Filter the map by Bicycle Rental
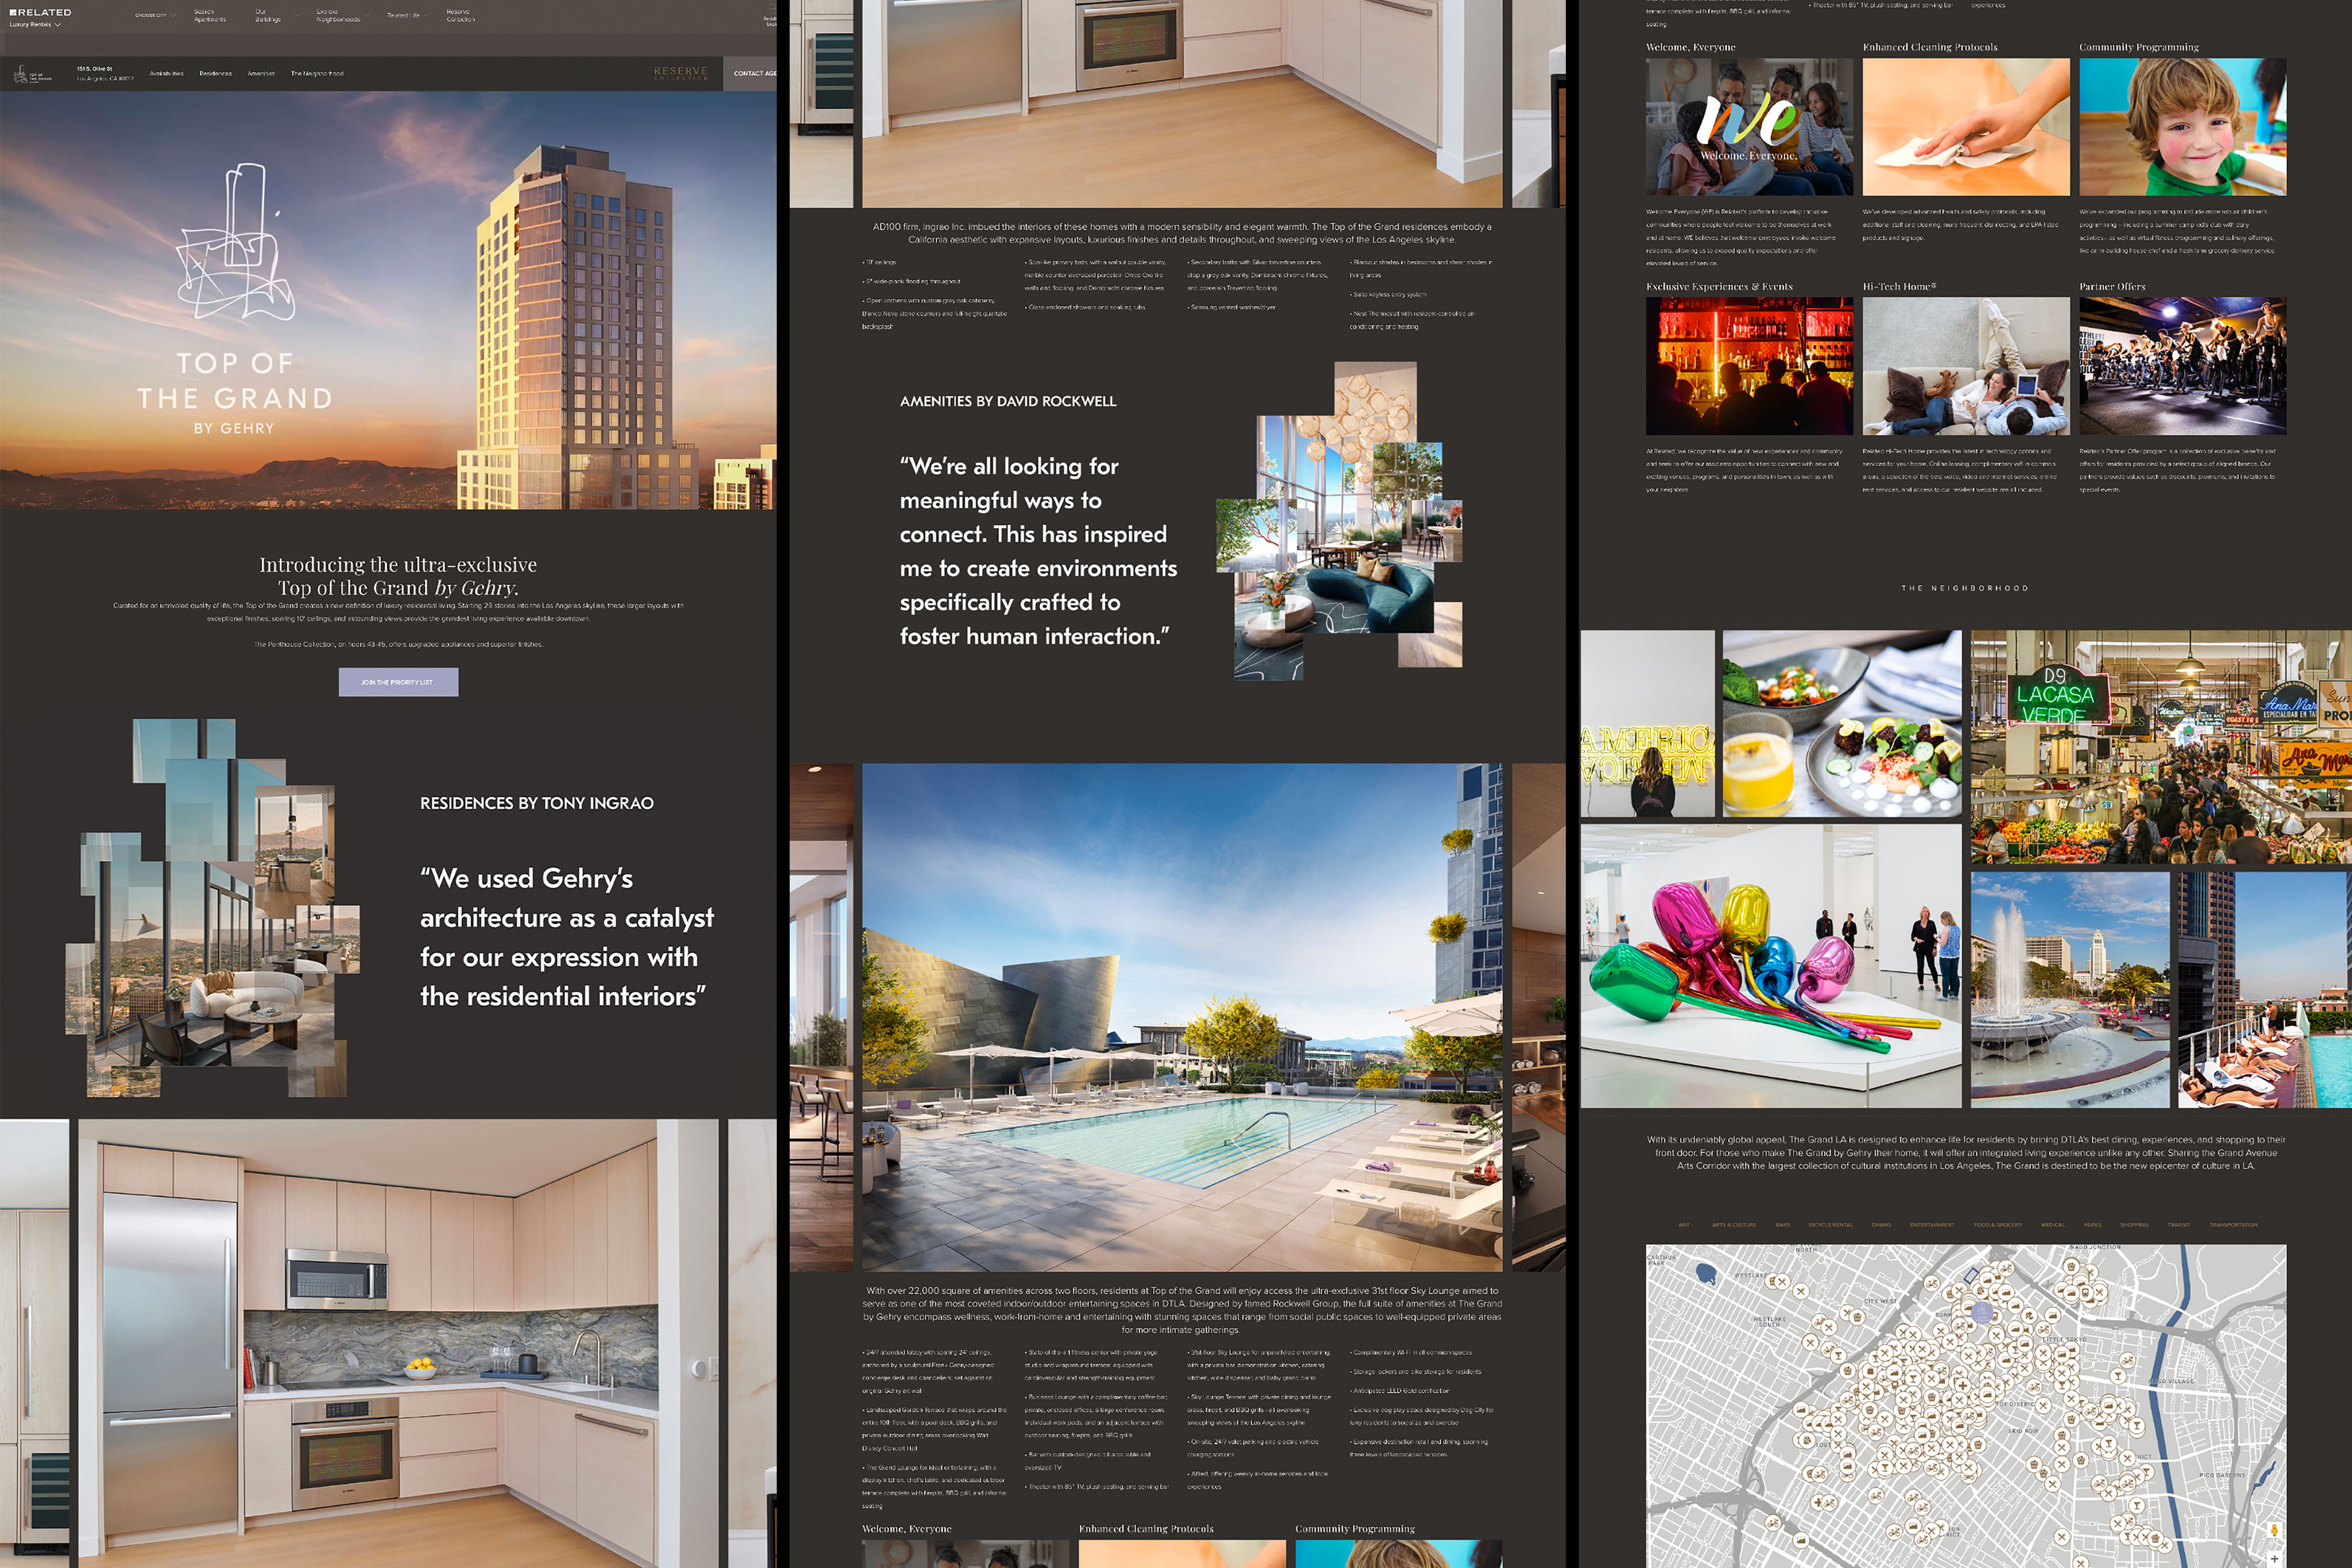This screenshot has height=1568, width=2352. [x=1831, y=1225]
